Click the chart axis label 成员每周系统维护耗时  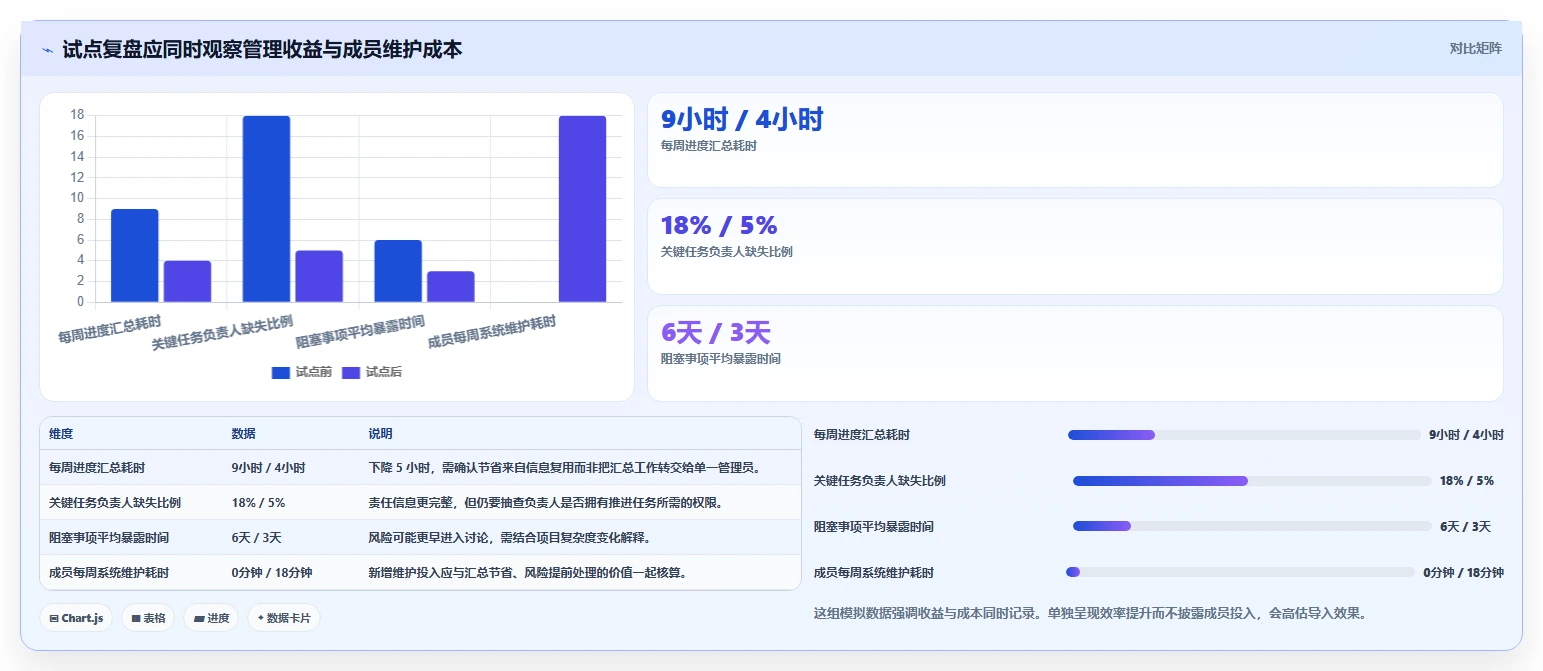[x=491, y=332]
